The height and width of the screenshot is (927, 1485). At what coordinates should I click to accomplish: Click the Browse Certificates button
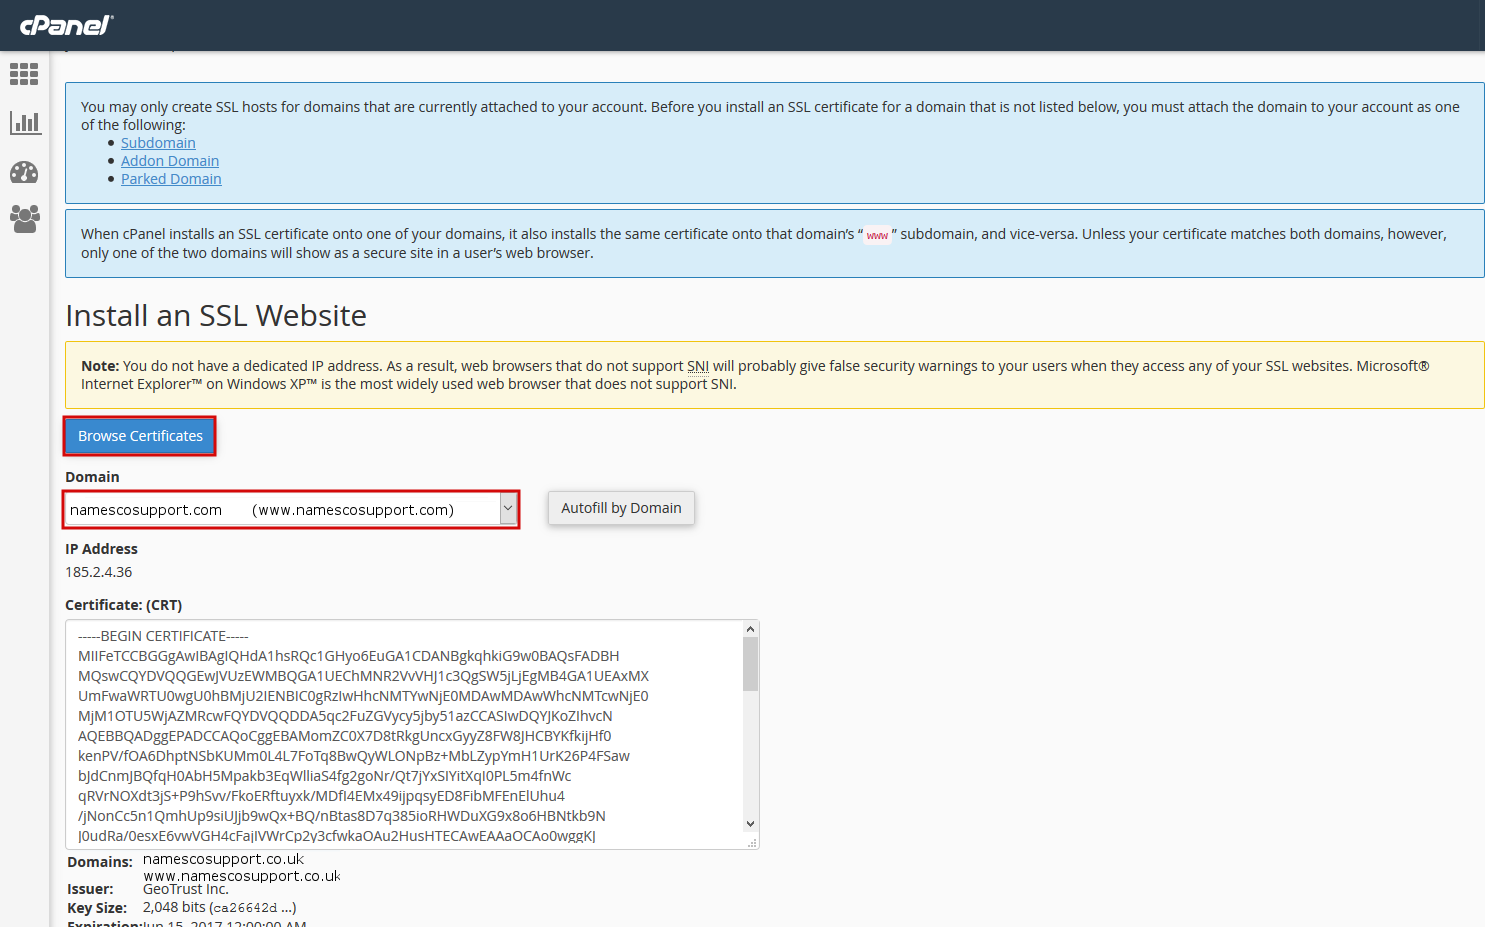[x=140, y=436]
